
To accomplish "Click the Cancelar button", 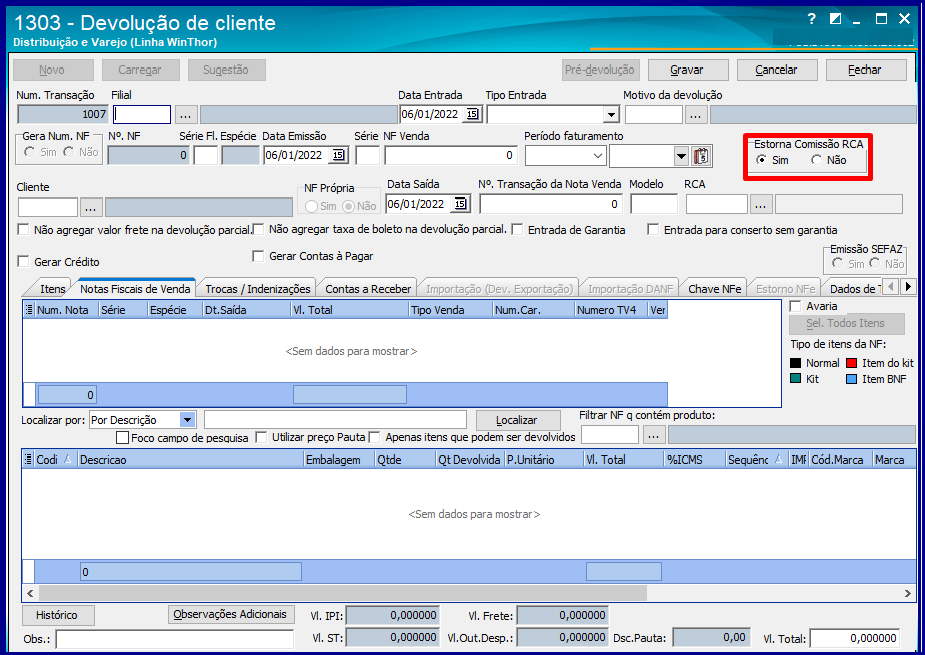I will (777, 70).
